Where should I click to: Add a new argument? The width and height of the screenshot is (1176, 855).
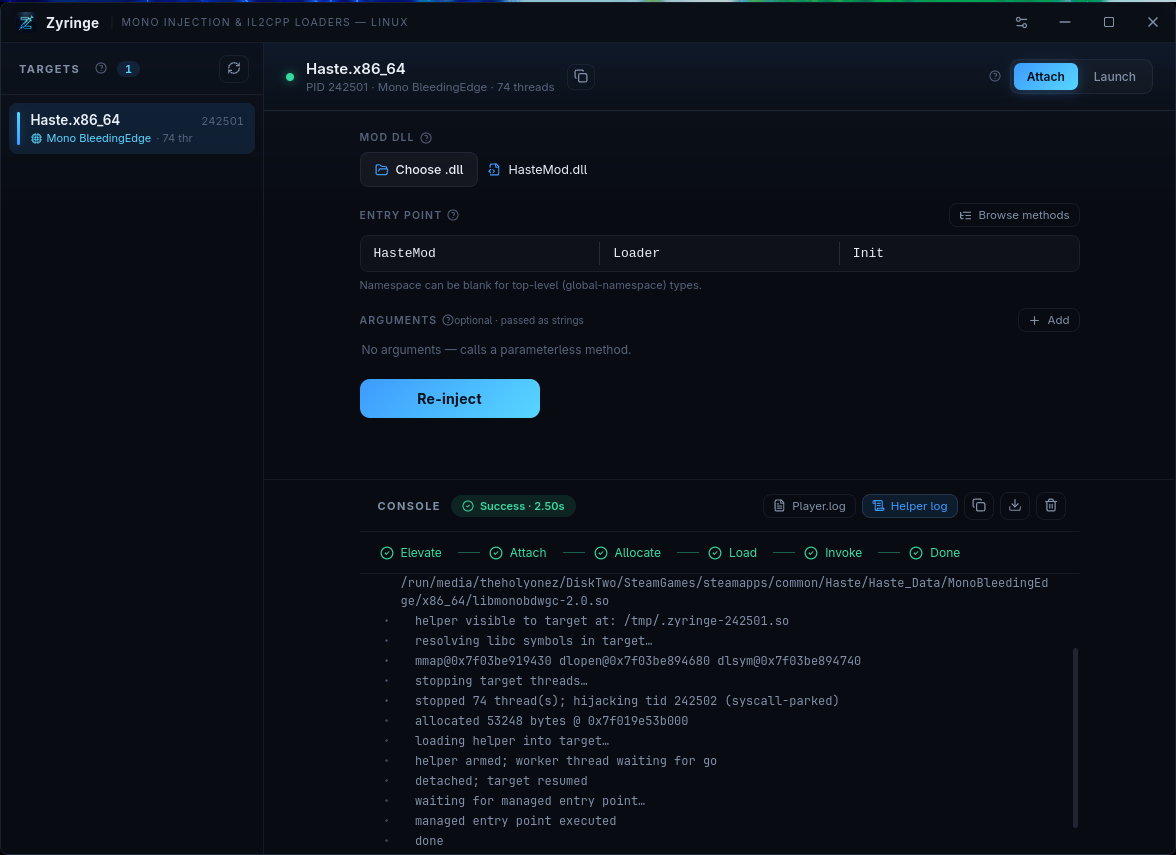pyautogui.click(x=1048, y=320)
